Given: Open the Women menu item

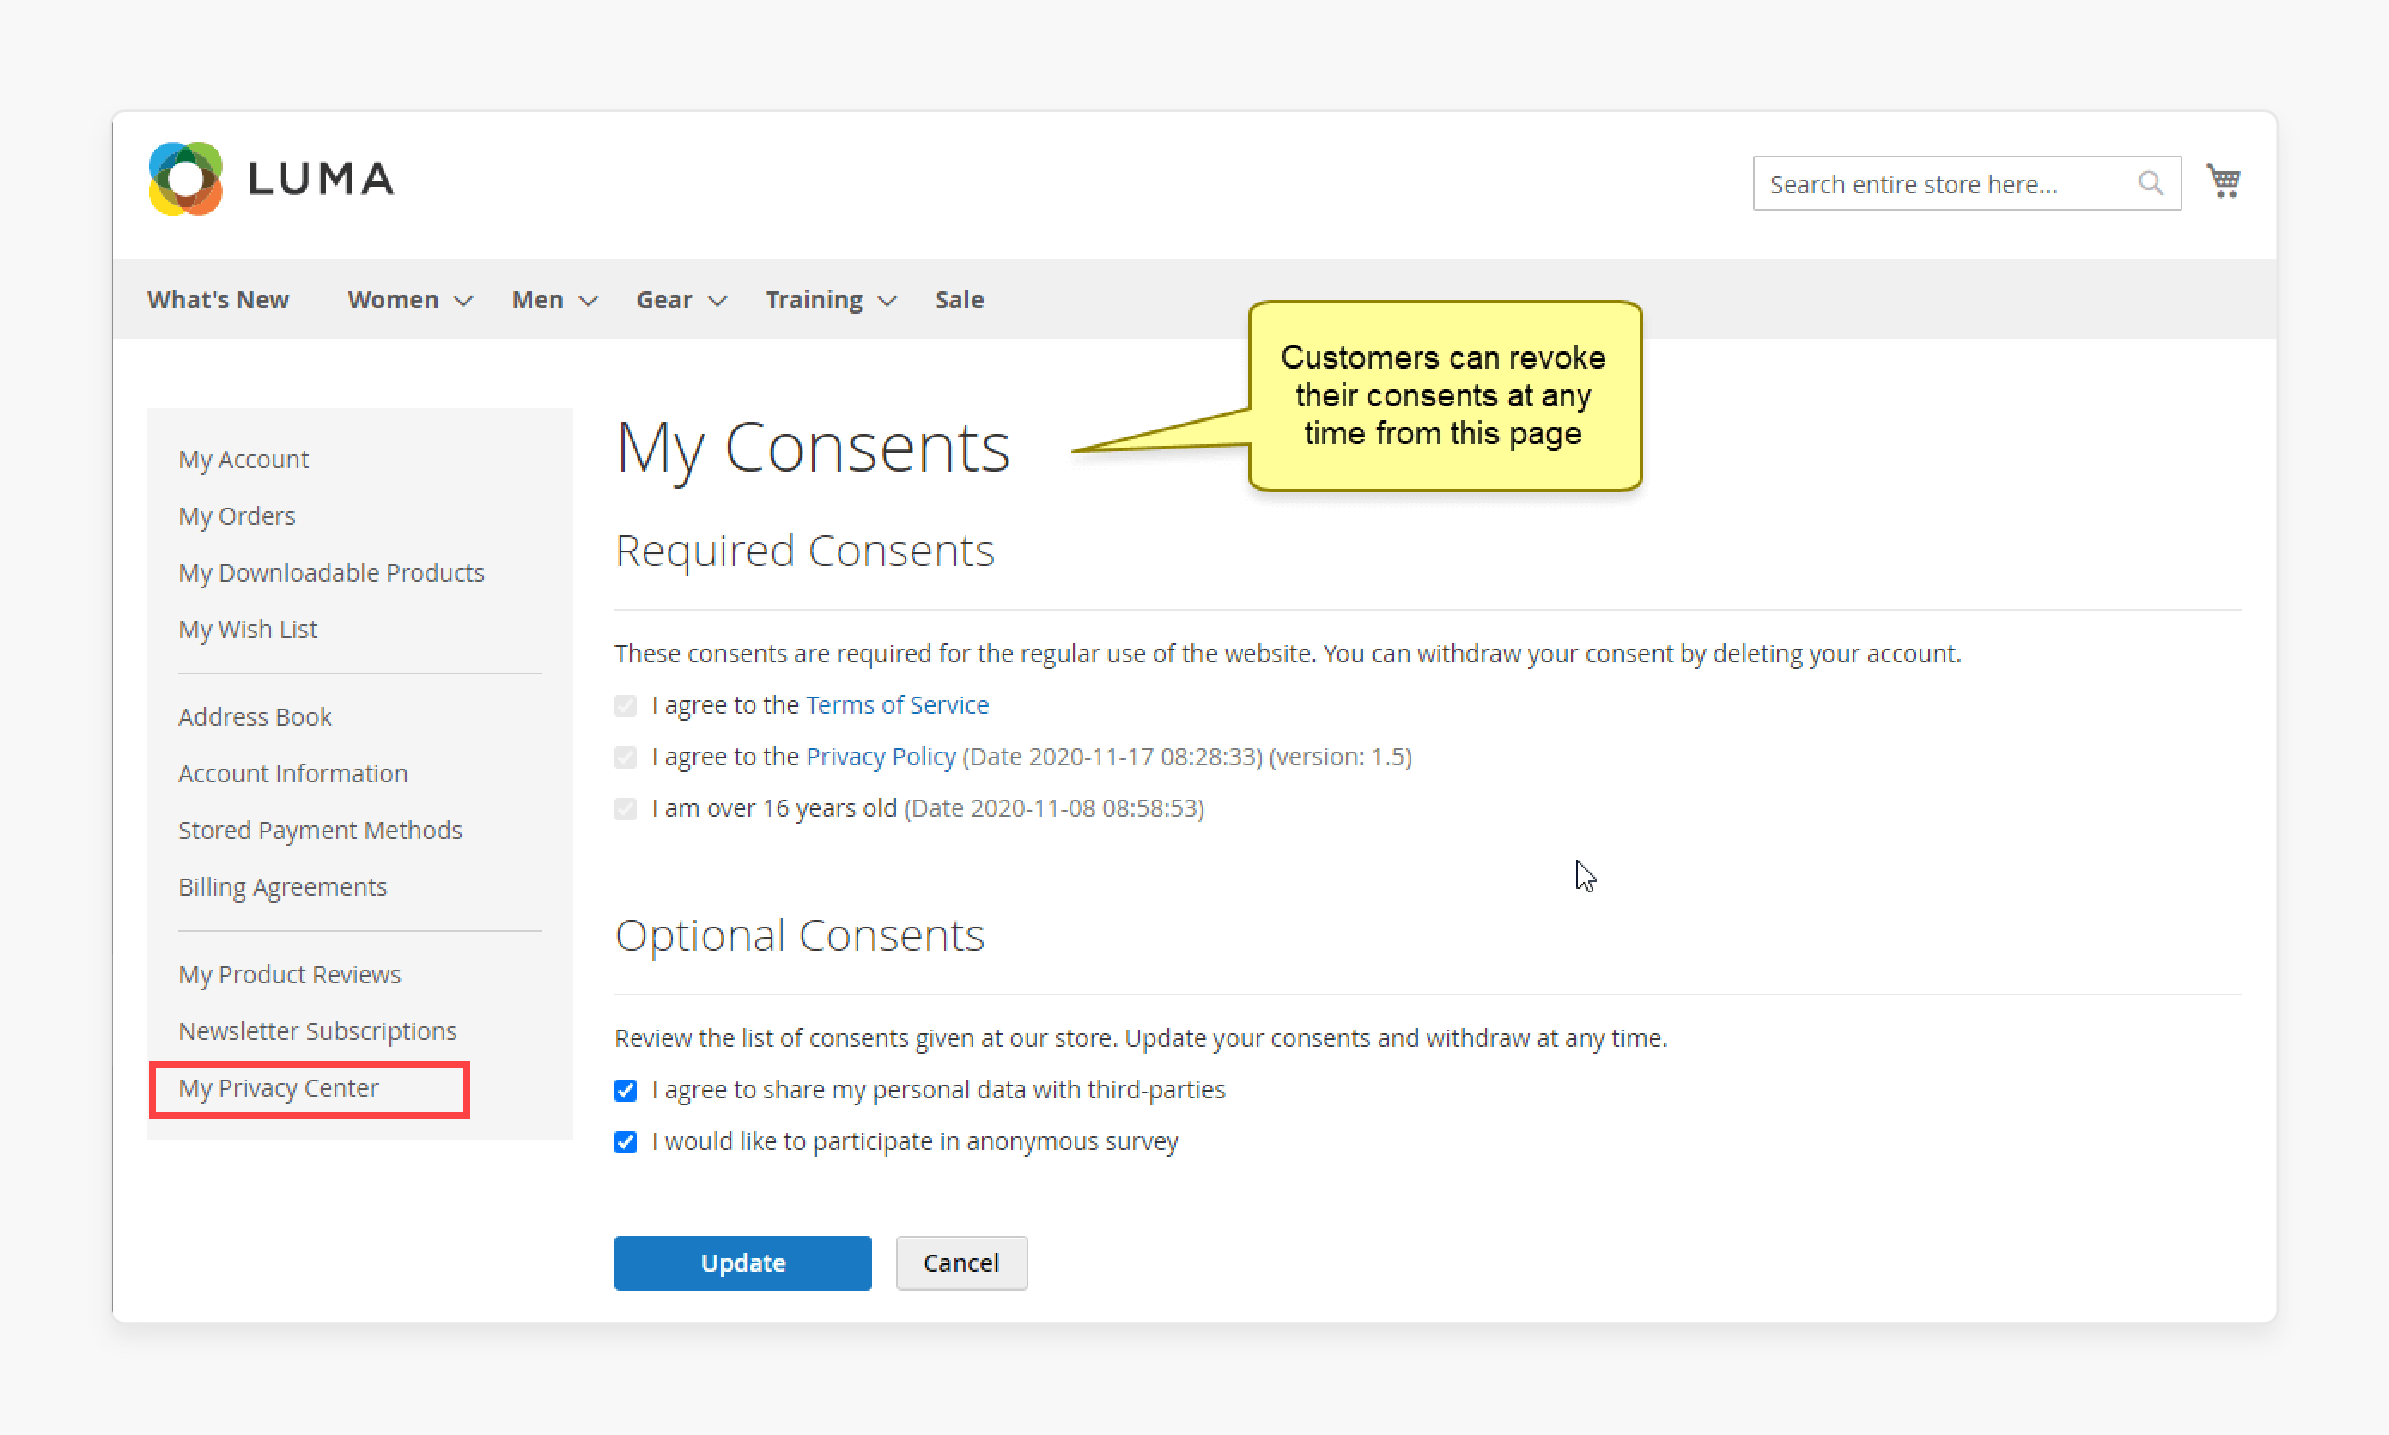Looking at the screenshot, I should pyautogui.click(x=393, y=300).
